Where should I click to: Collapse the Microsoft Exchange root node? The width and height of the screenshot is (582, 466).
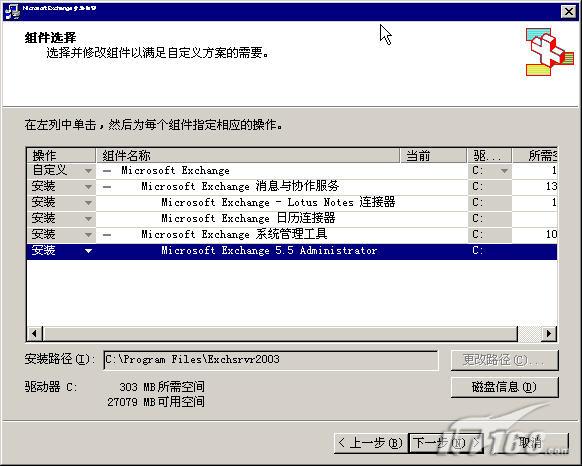pos(107,171)
